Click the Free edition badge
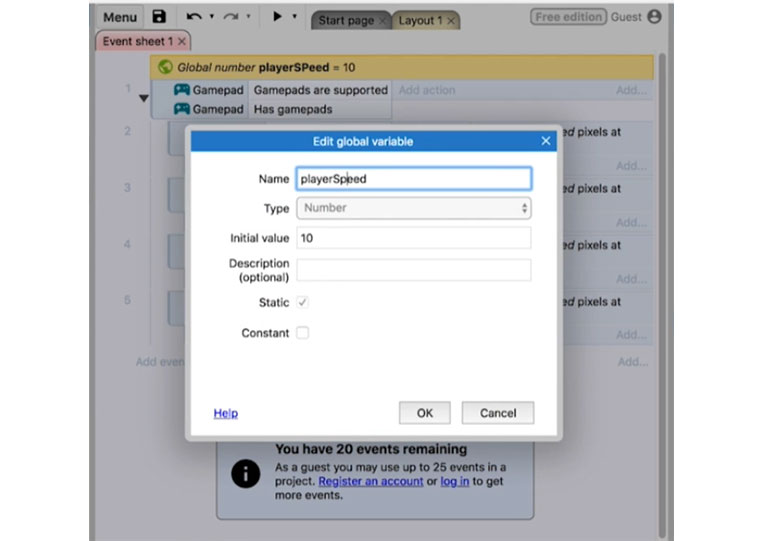Viewport: 763px width, 541px height. [568, 17]
